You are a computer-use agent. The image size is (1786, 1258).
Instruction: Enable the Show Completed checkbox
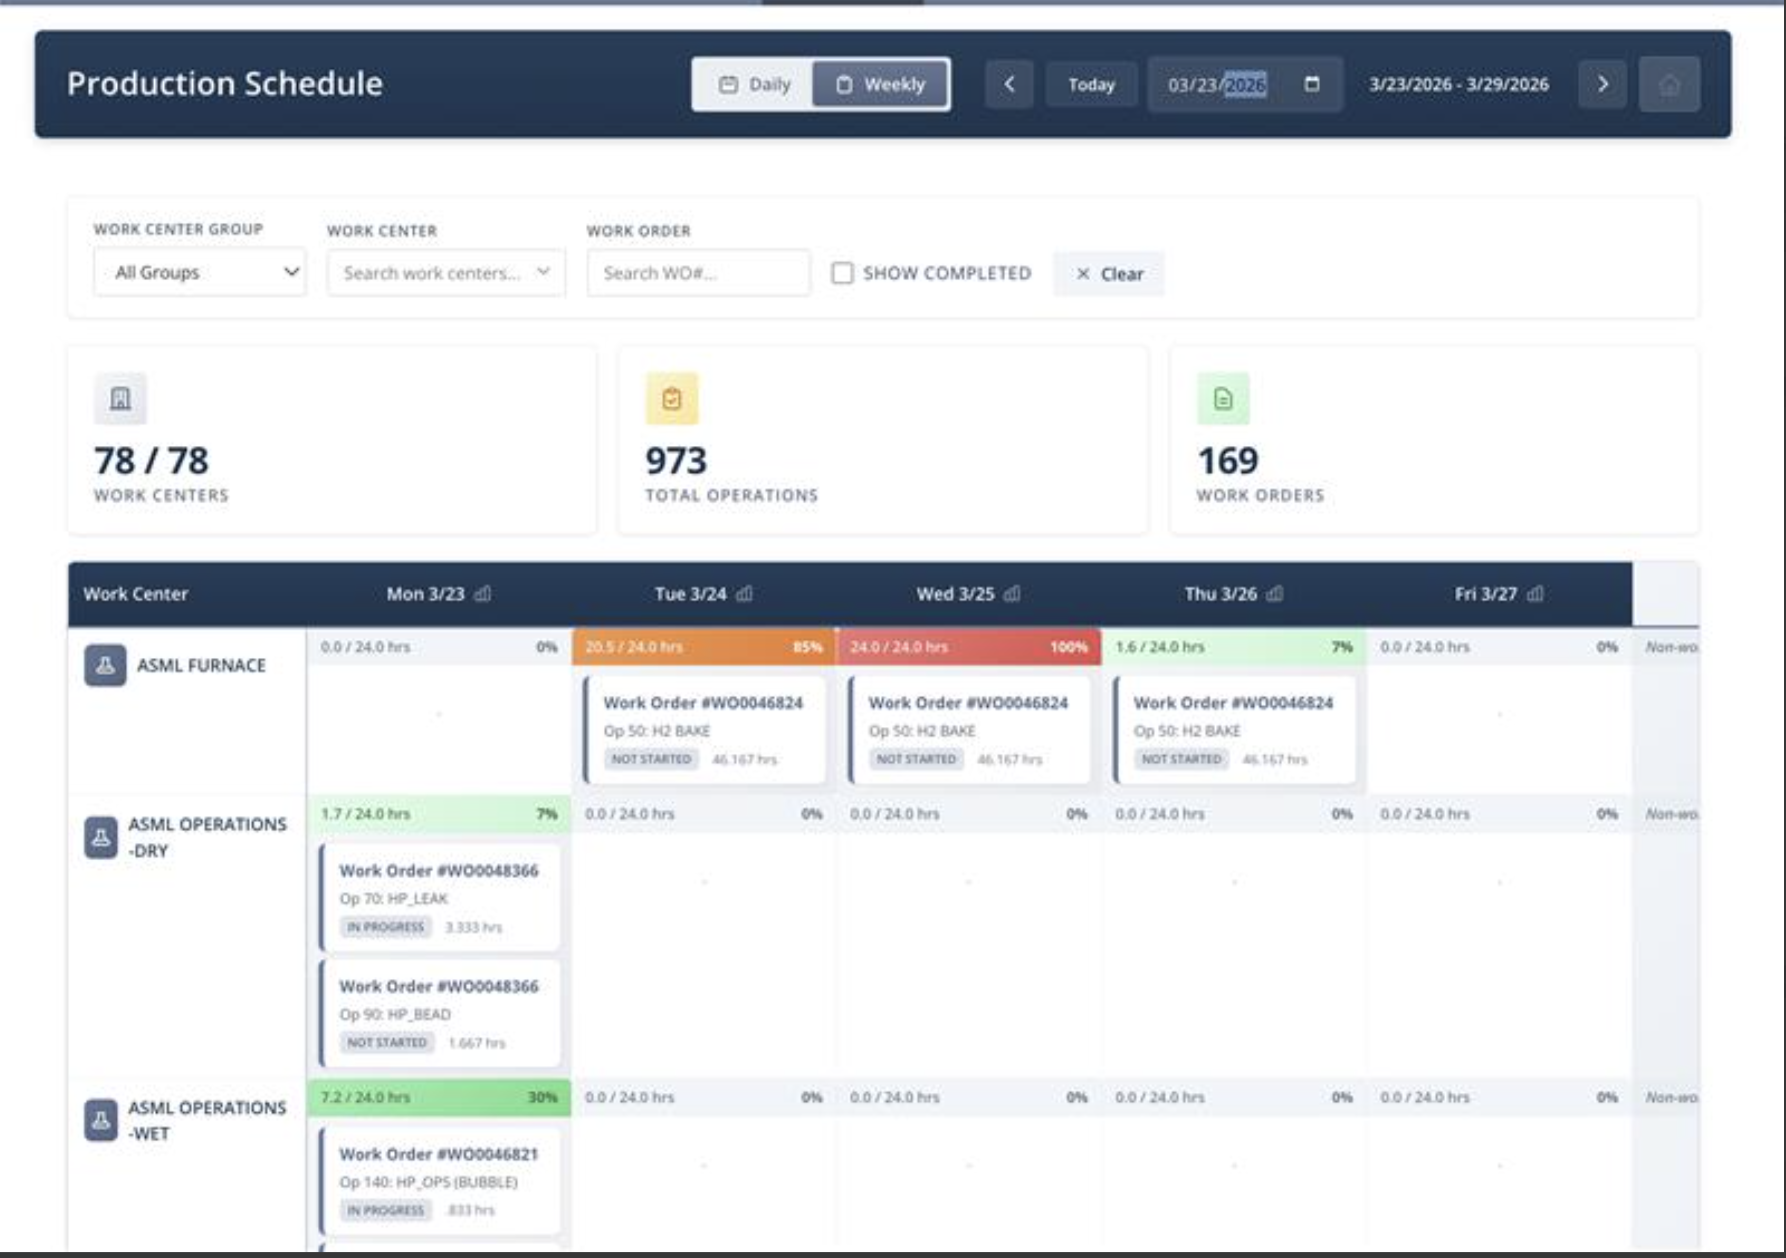(842, 273)
